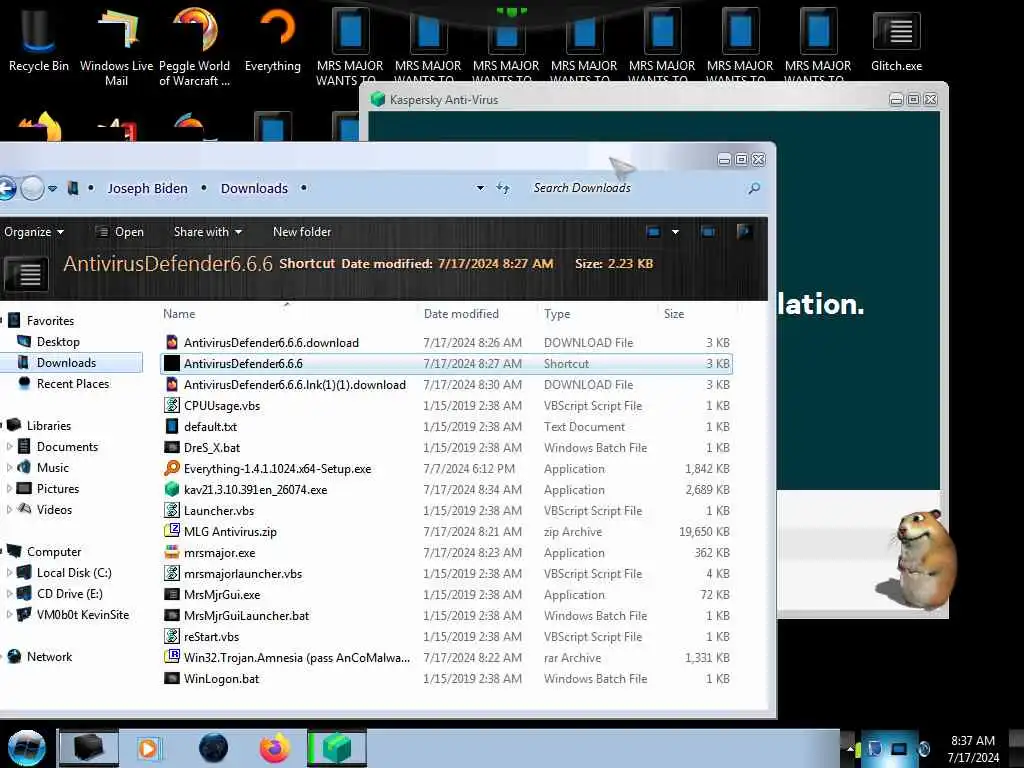Launch Peggle World of Warcraft desktop icon
The image size is (1024, 768).
point(194,46)
